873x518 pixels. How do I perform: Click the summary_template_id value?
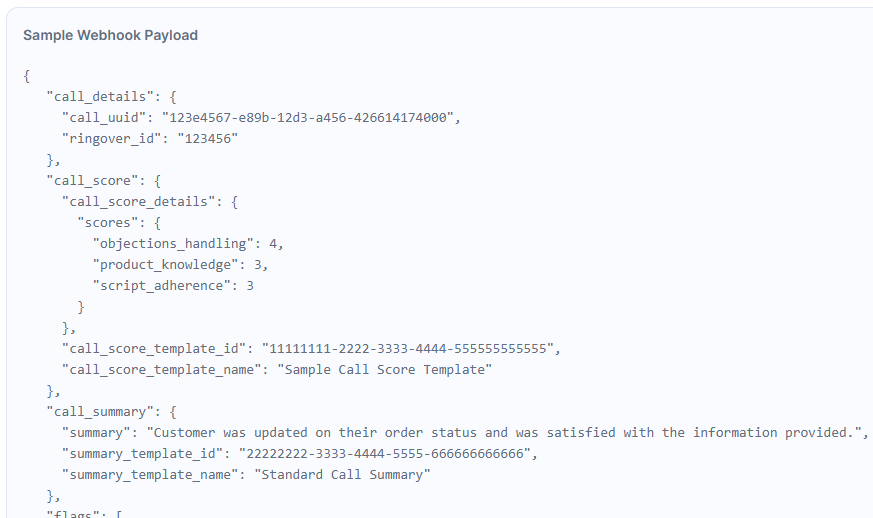[385, 454]
